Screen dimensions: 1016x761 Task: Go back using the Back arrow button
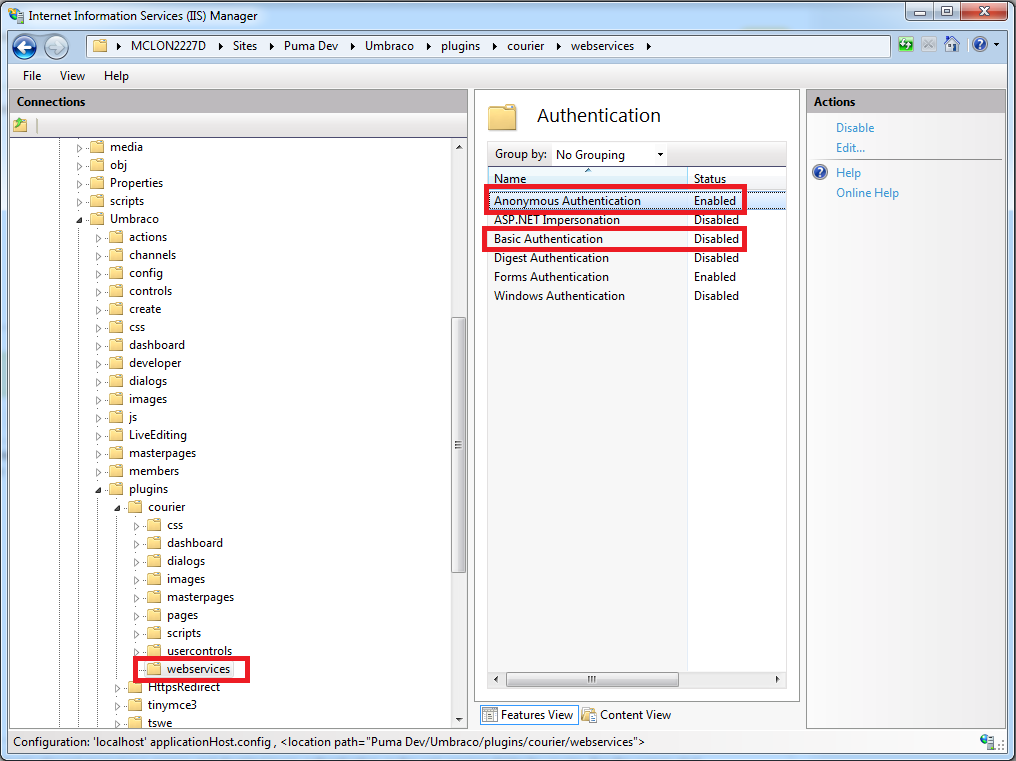[x=25, y=47]
